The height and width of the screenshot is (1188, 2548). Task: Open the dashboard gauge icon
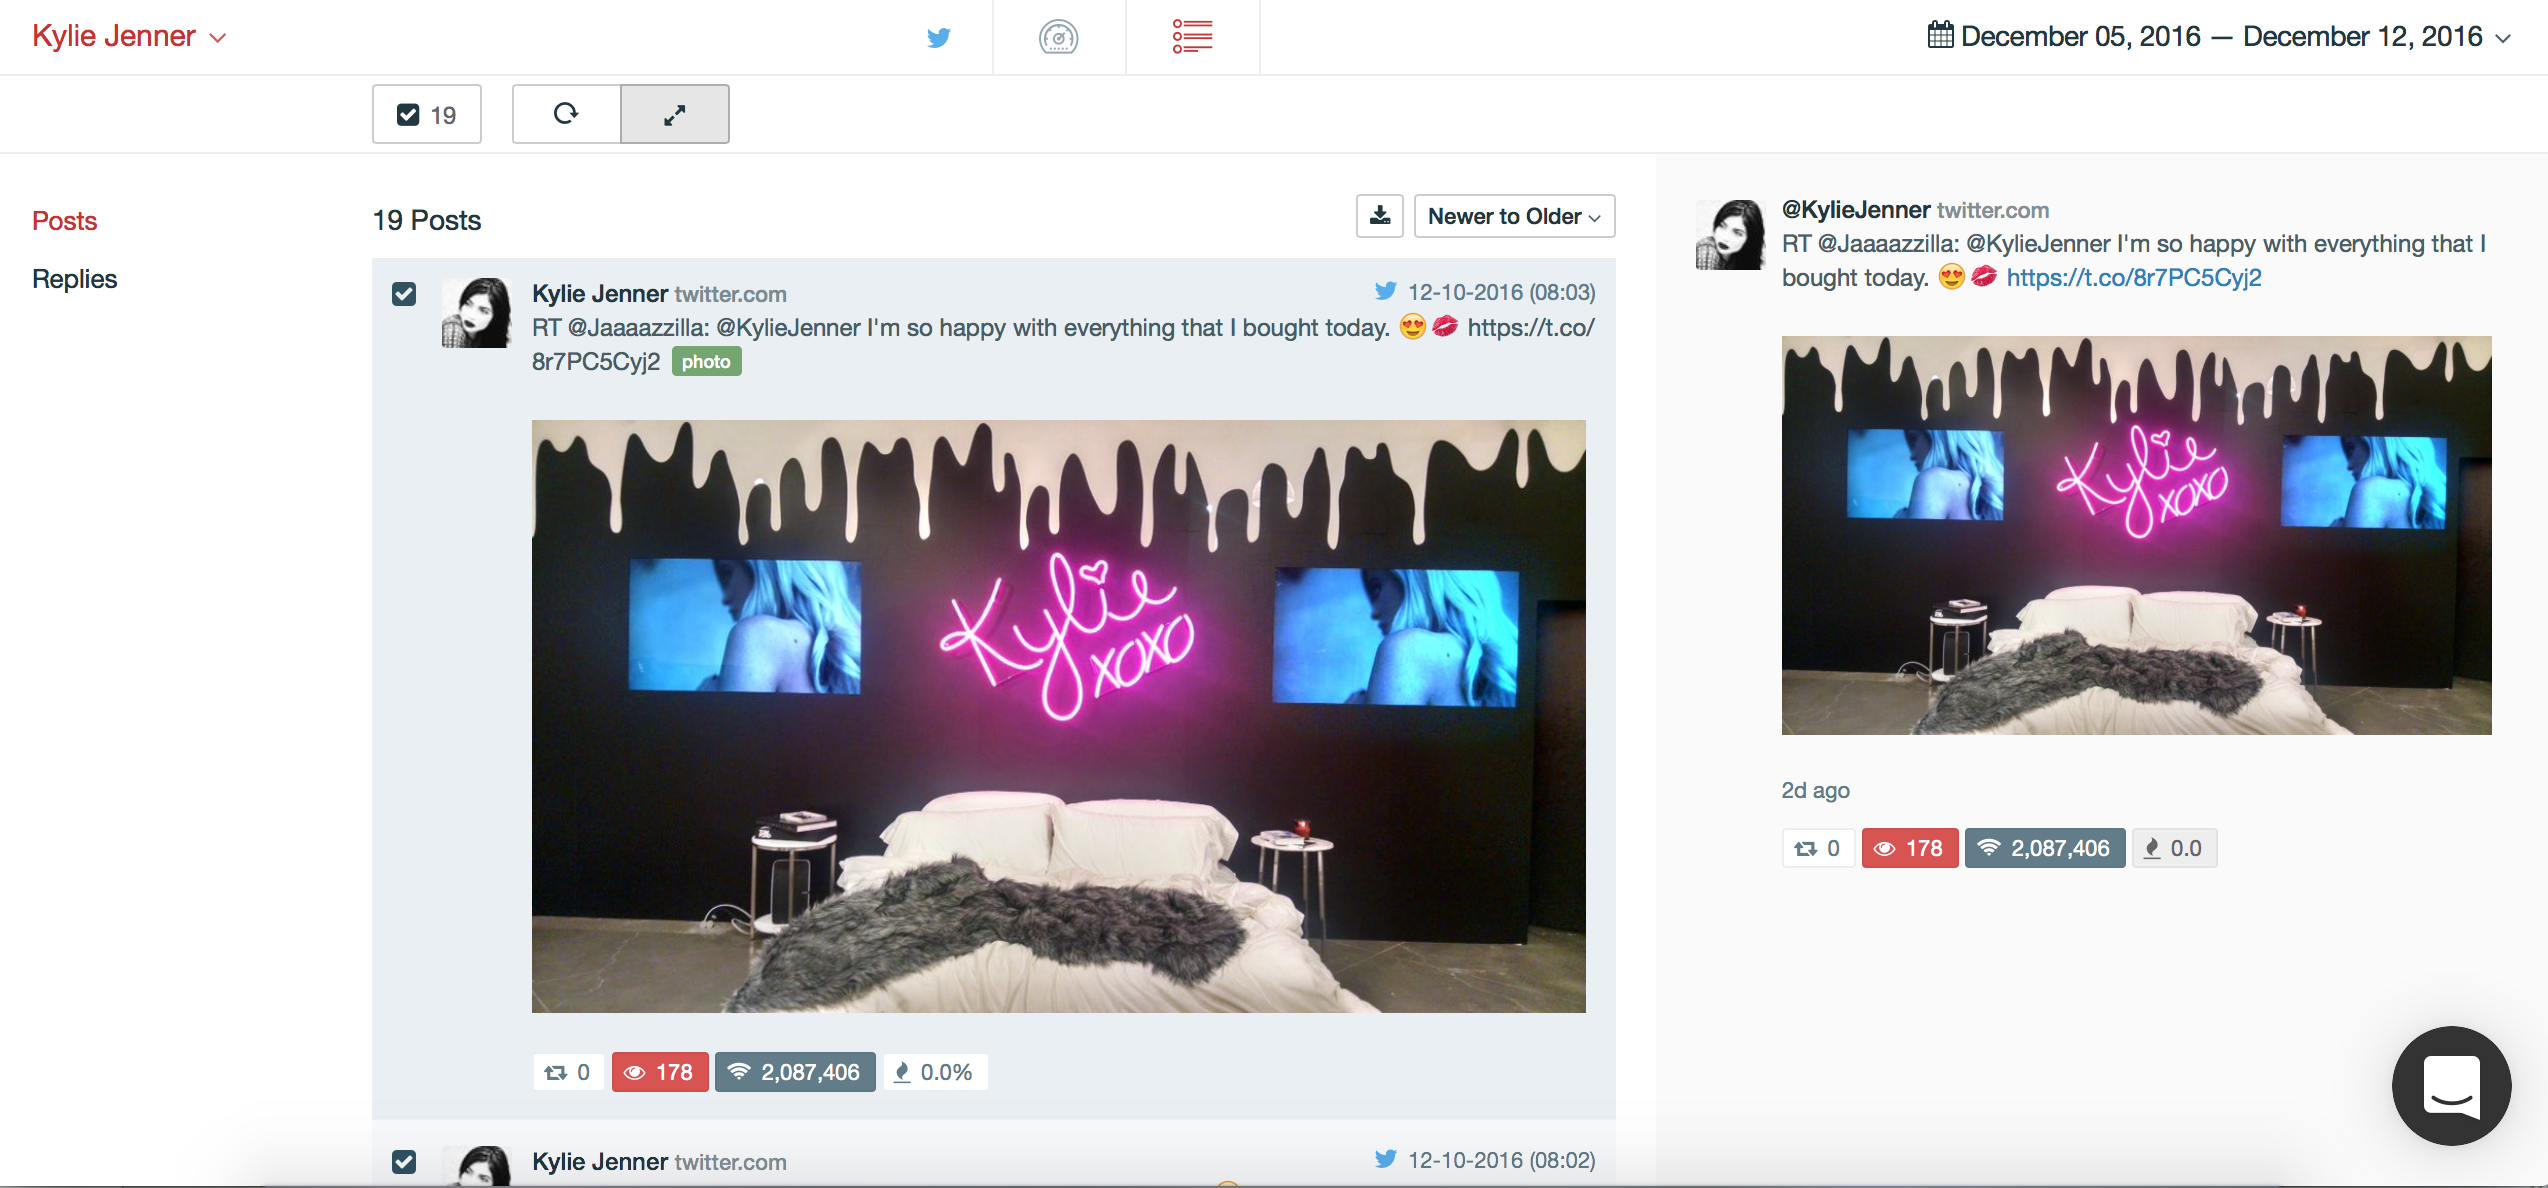tap(1058, 38)
